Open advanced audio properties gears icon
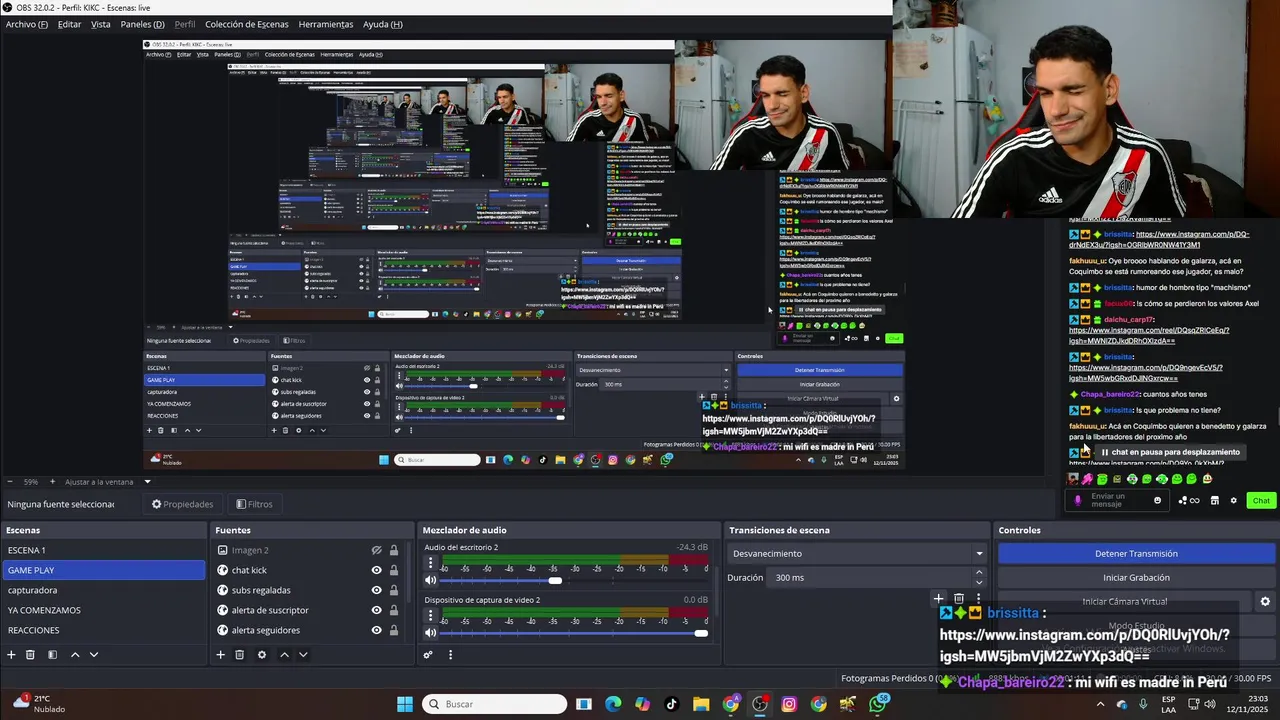1280x720 pixels. pyautogui.click(x=428, y=655)
